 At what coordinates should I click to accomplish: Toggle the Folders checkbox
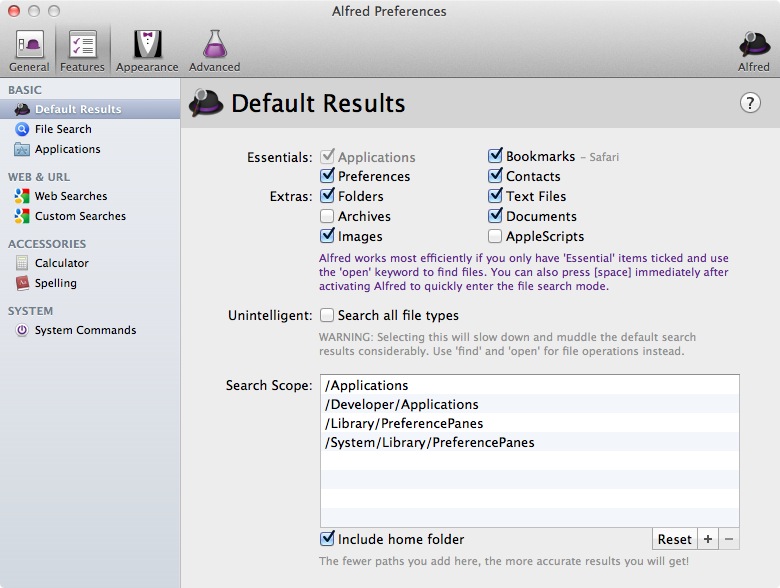(327, 196)
